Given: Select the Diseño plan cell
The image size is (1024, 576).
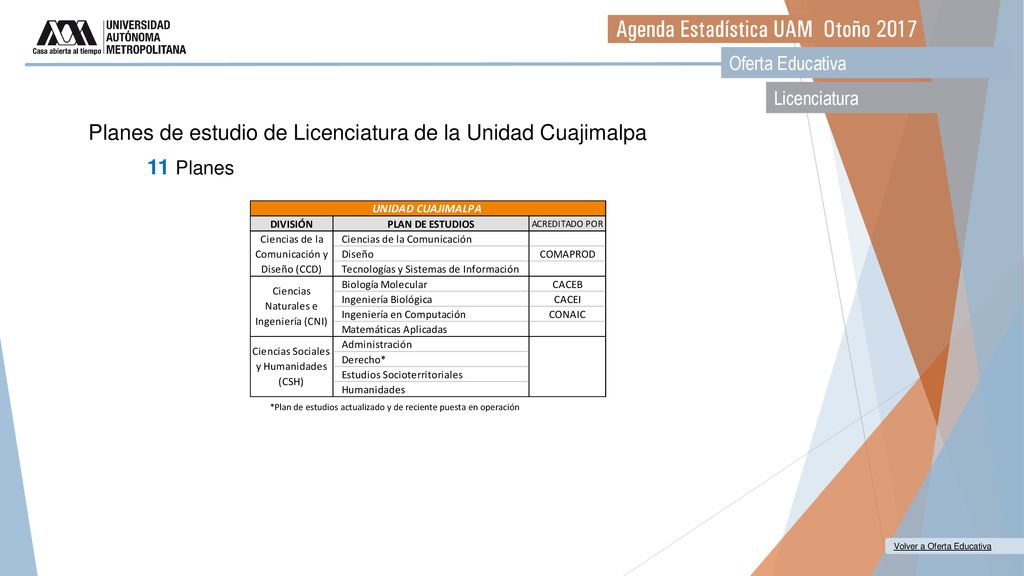Looking at the screenshot, I should pos(430,254).
